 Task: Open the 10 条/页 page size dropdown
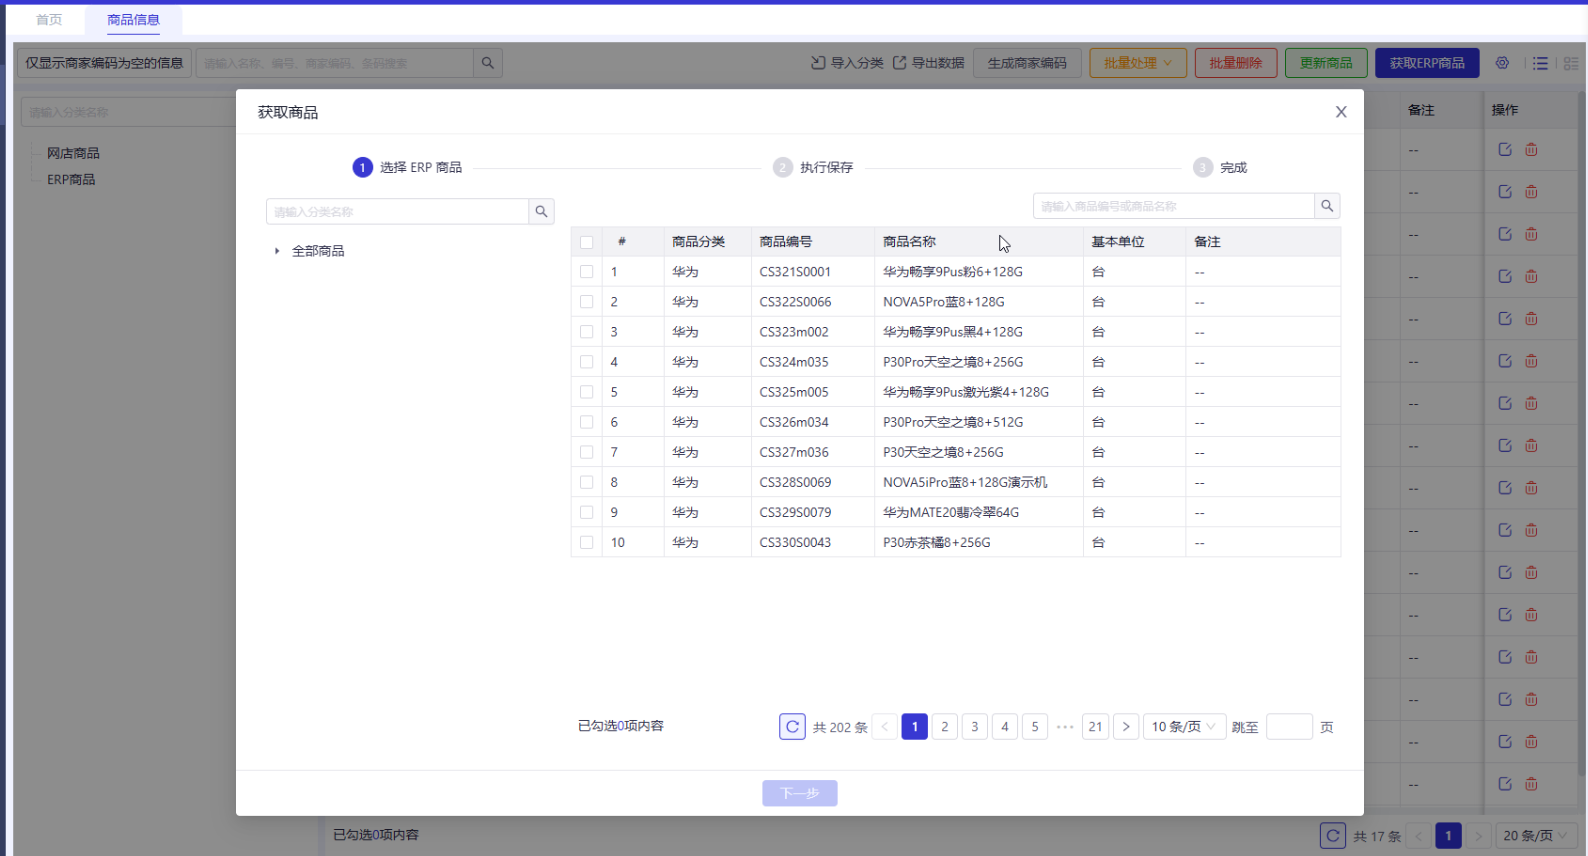1184,727
